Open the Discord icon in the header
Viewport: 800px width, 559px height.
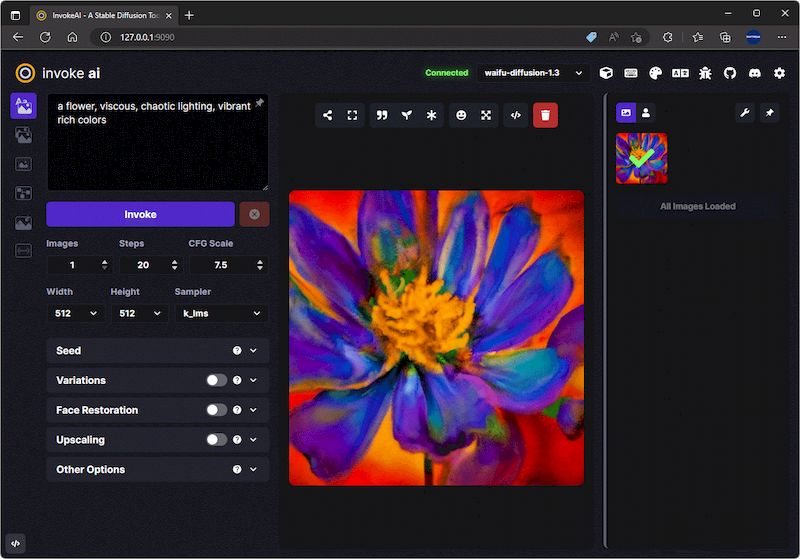click(754, 73)
